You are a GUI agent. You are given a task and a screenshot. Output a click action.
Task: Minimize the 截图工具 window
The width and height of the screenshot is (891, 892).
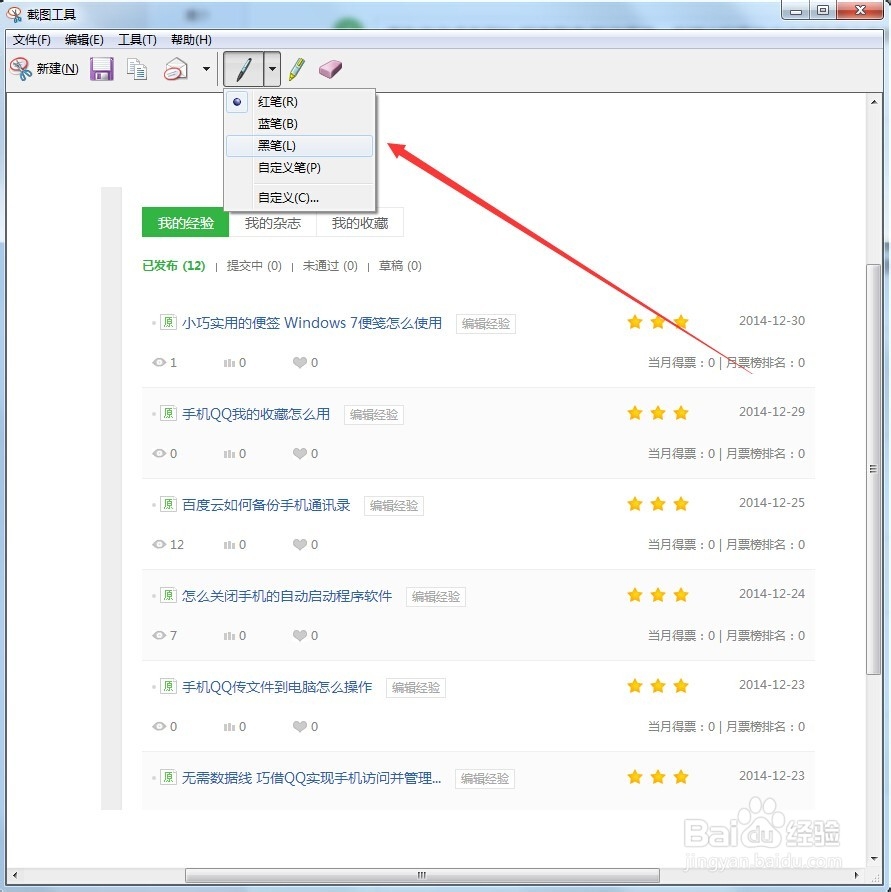click(796, 11)
